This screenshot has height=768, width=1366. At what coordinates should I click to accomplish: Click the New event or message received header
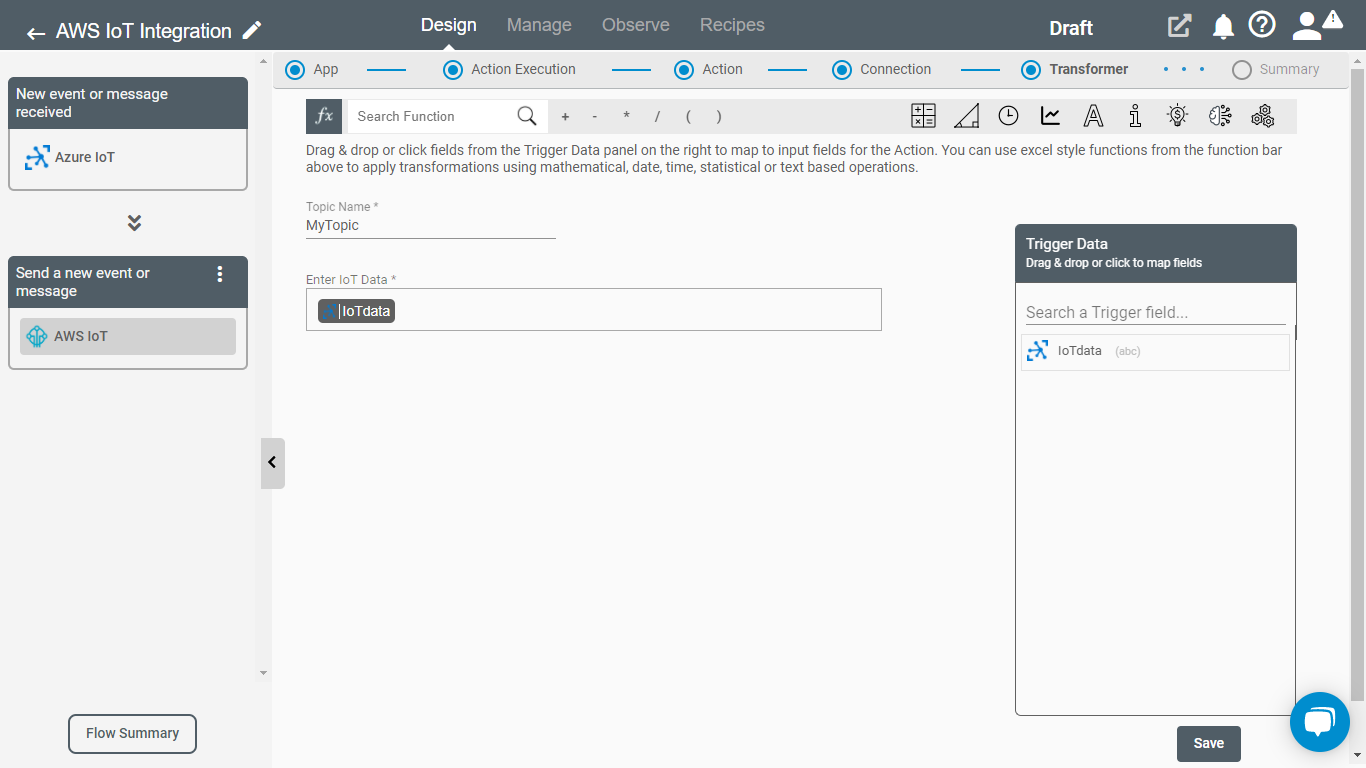coord(128,103)
